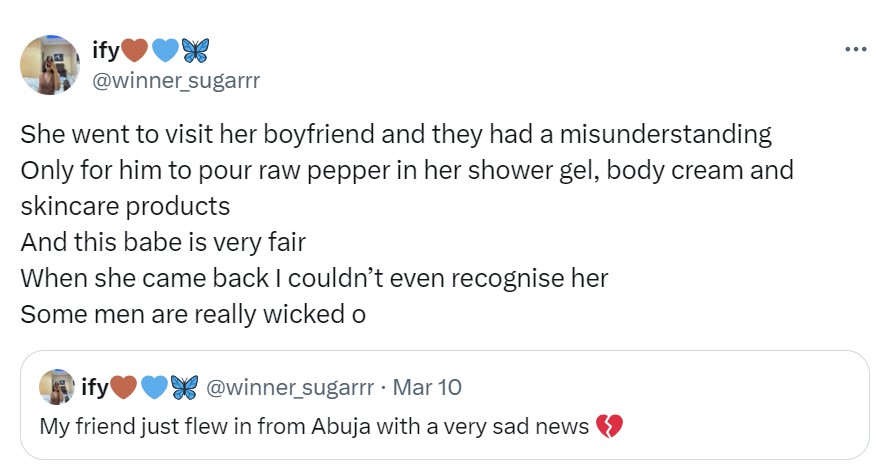876x466 pixels.
Task: Click the line "She went to visit her boyfriend"
Action: (395, 134)
